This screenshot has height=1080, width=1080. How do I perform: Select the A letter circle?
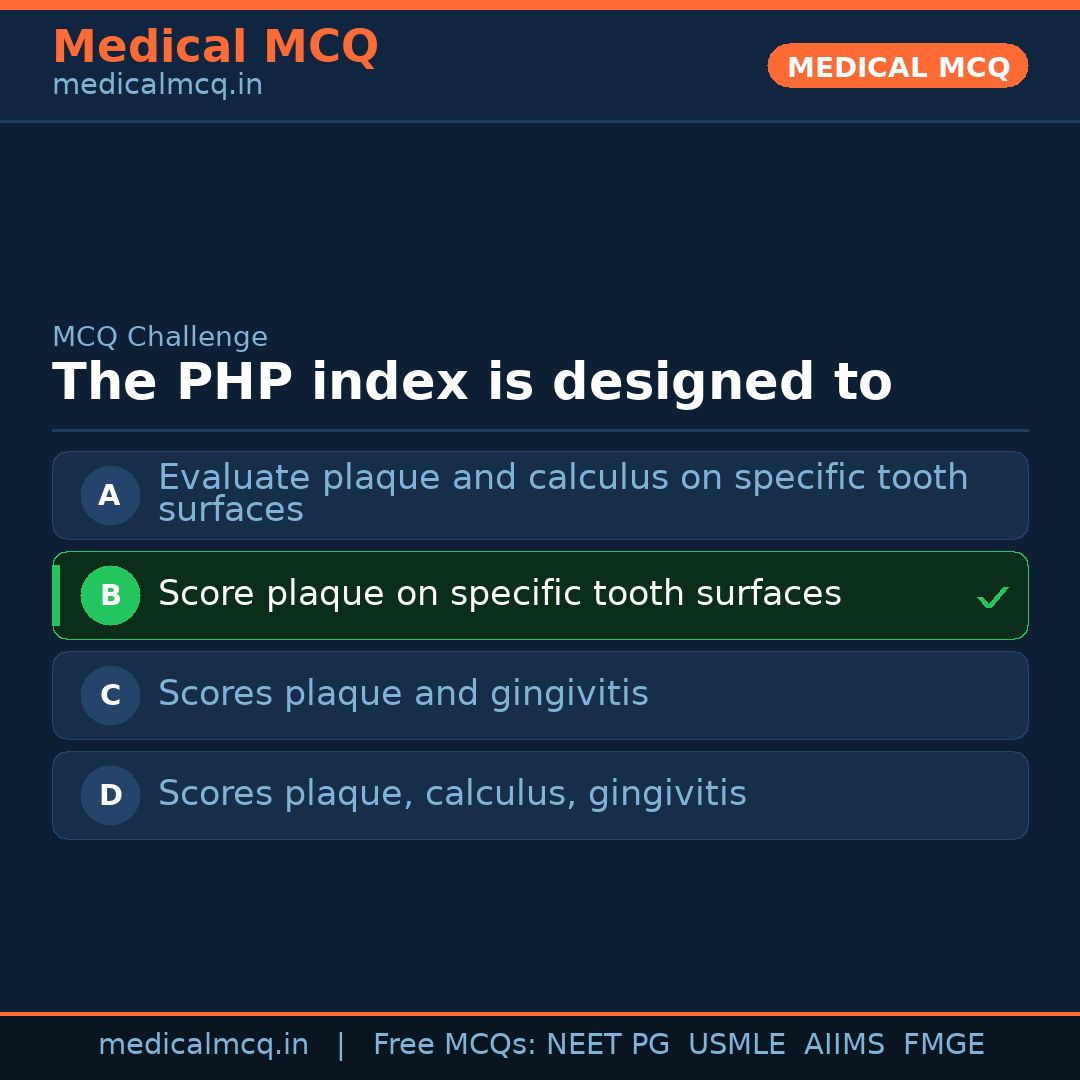point(110,495)
